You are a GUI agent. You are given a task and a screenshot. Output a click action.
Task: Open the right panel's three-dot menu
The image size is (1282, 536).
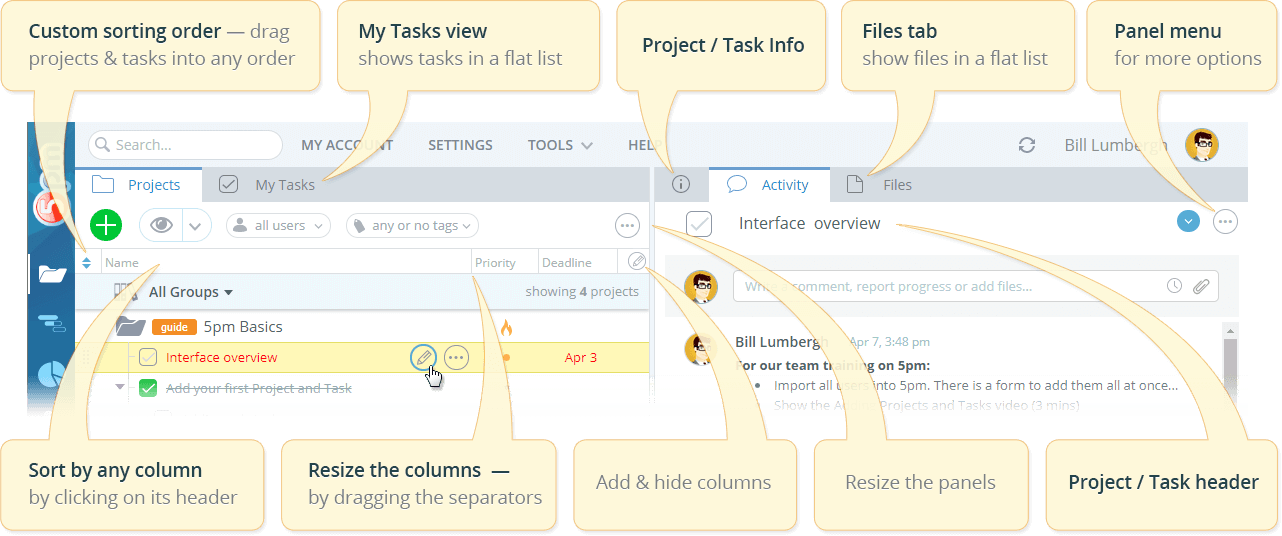click(1225, 222)
